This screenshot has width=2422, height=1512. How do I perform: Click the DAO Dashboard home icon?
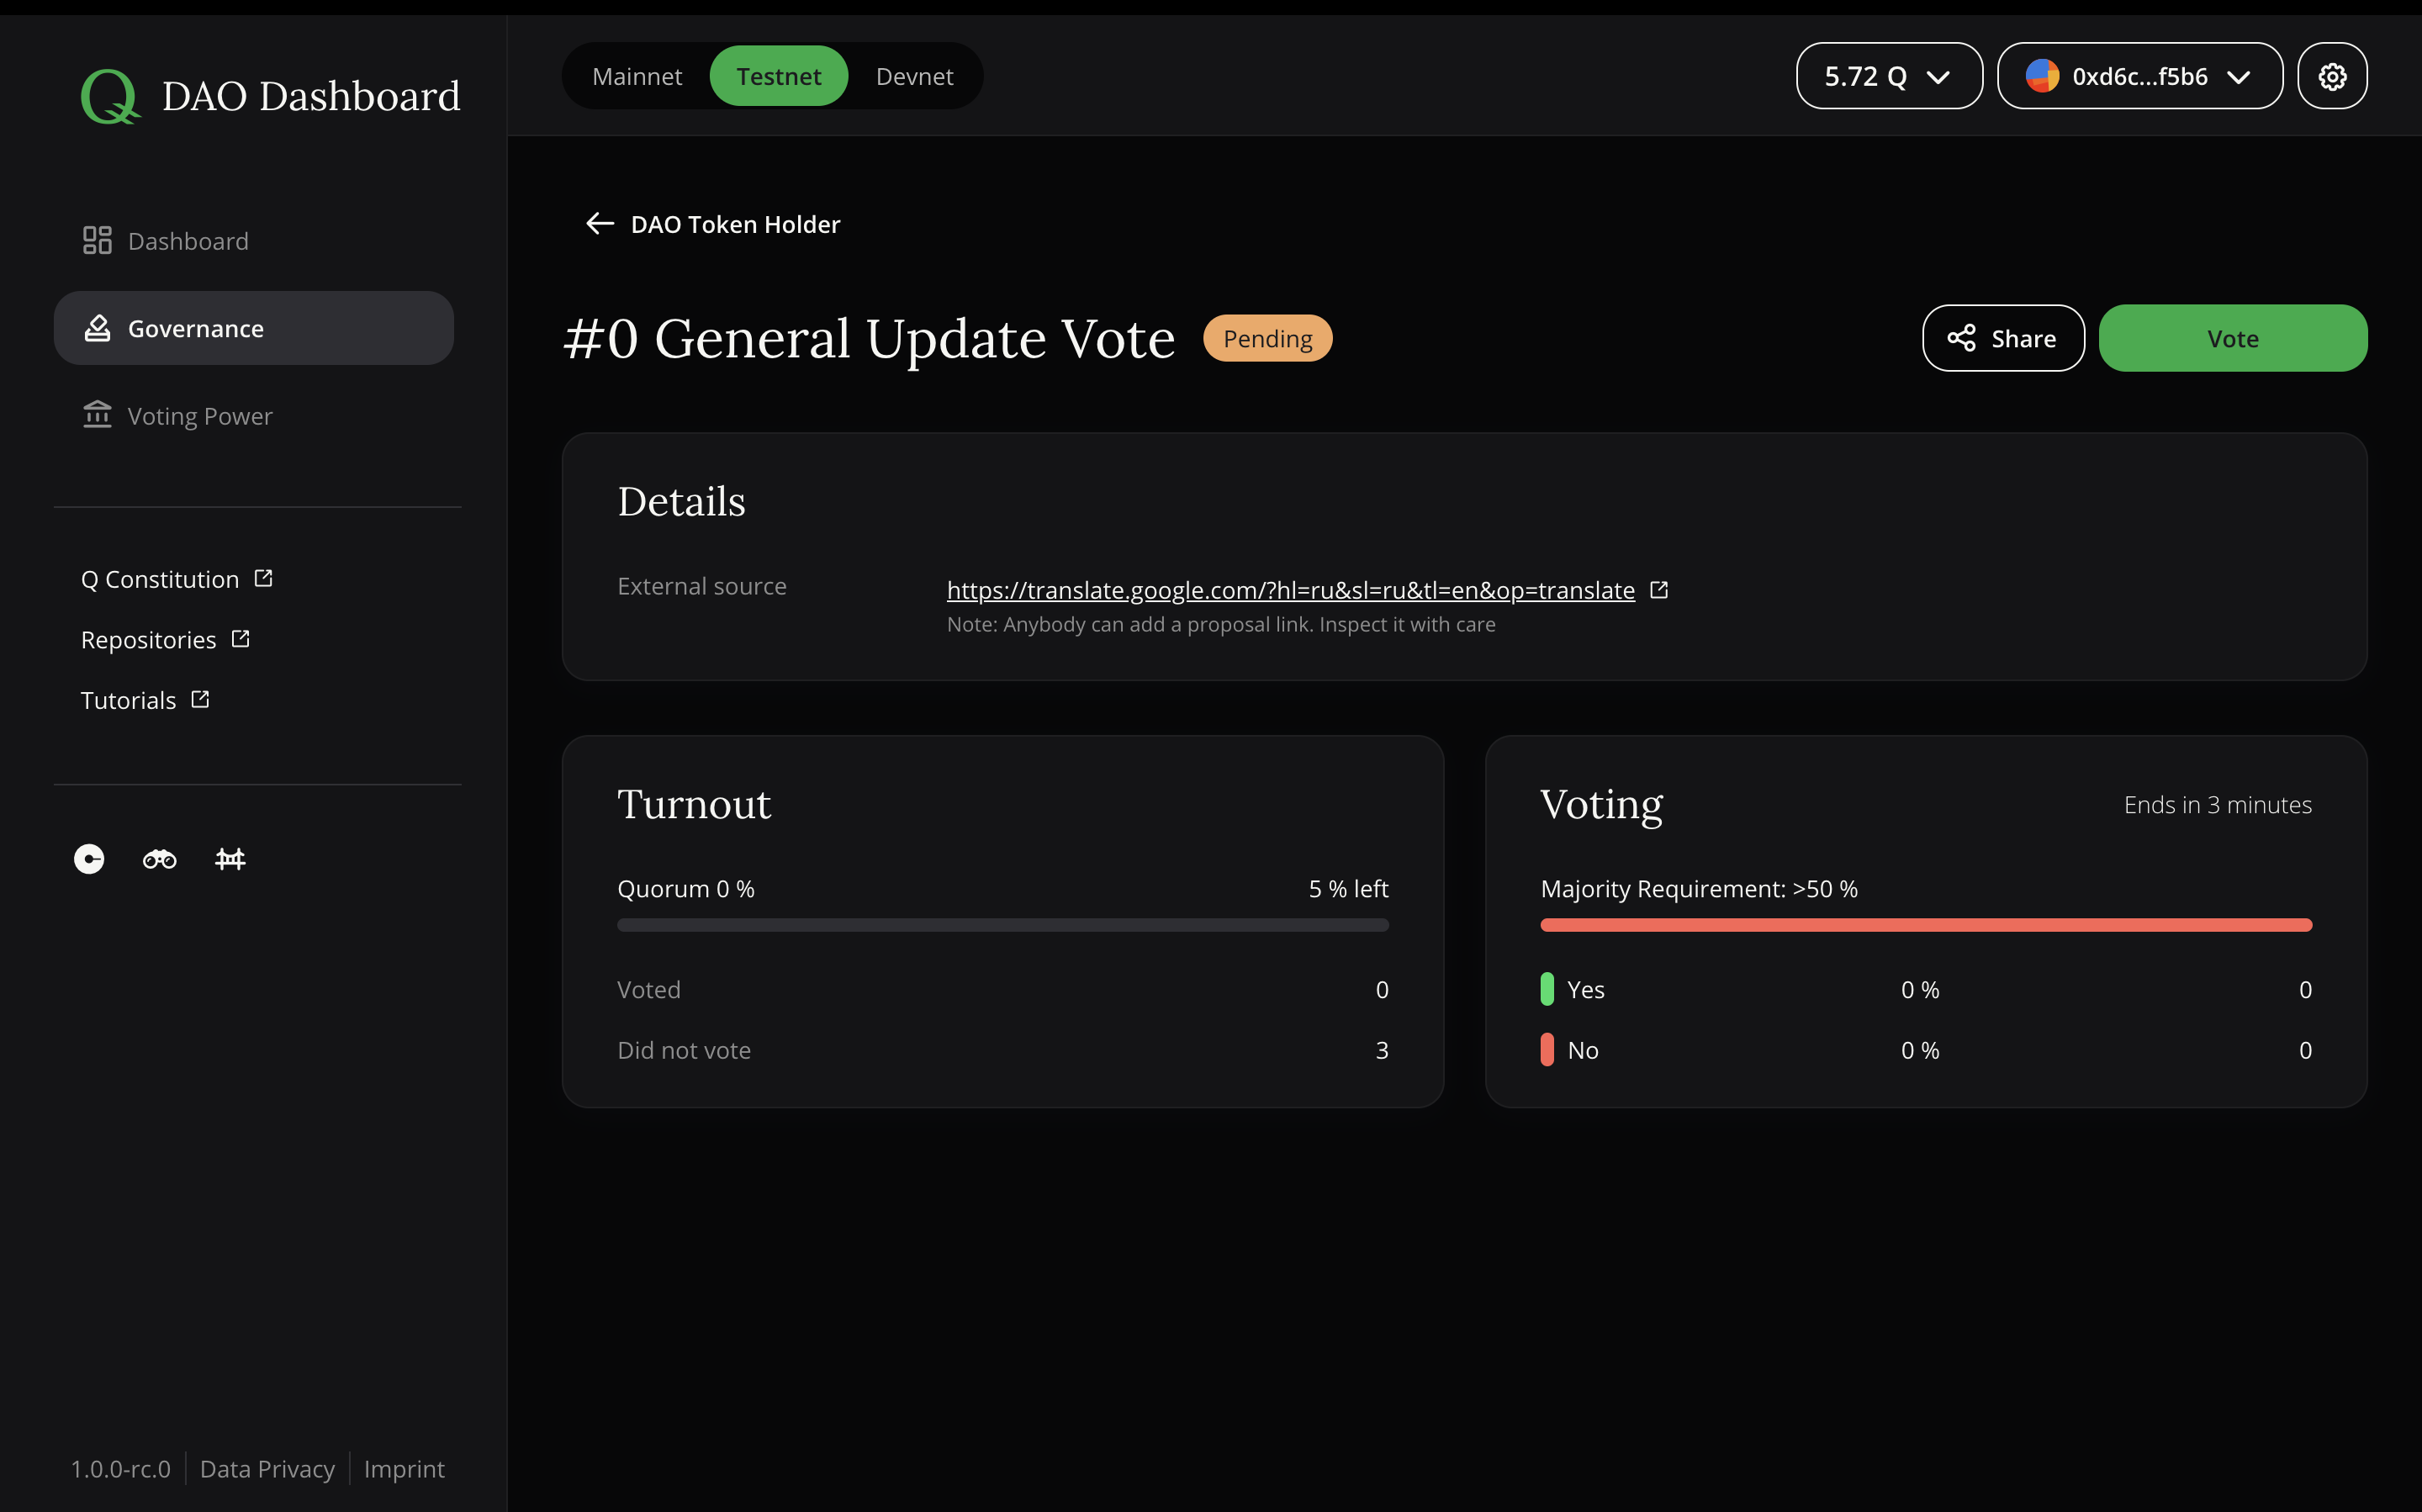point(108,94)
